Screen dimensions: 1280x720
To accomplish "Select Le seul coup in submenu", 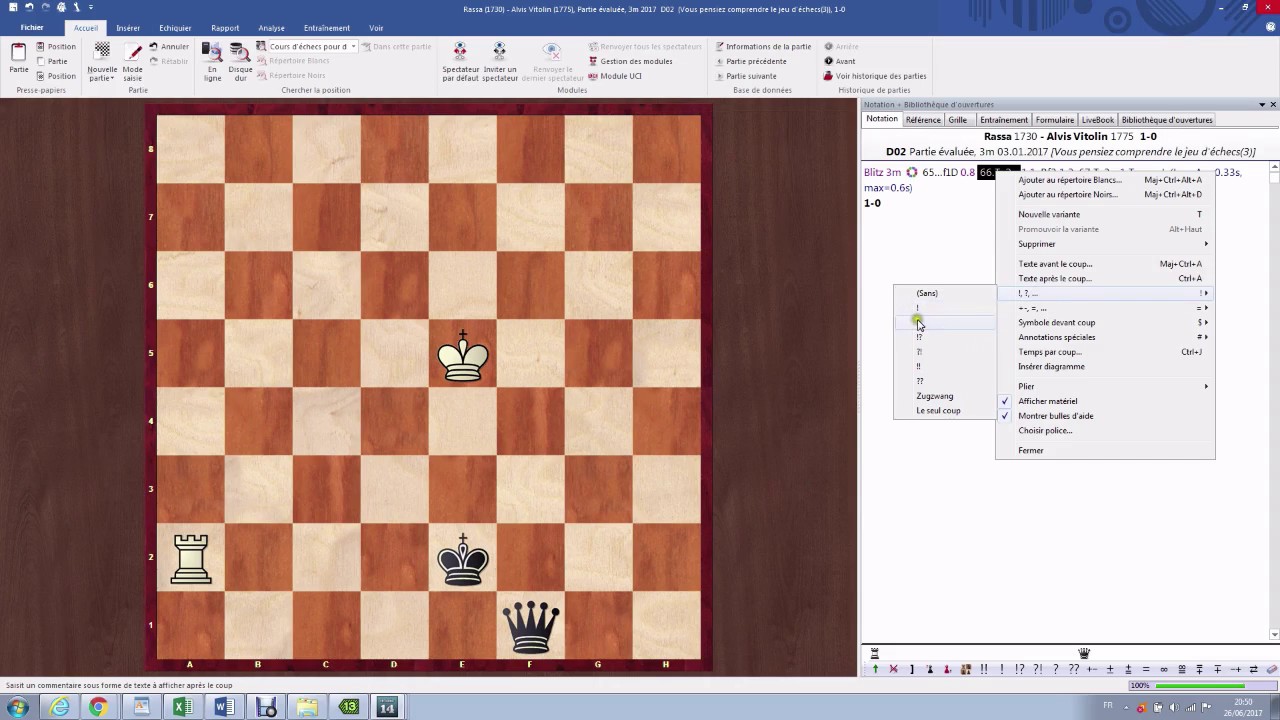I will [944, 410].
